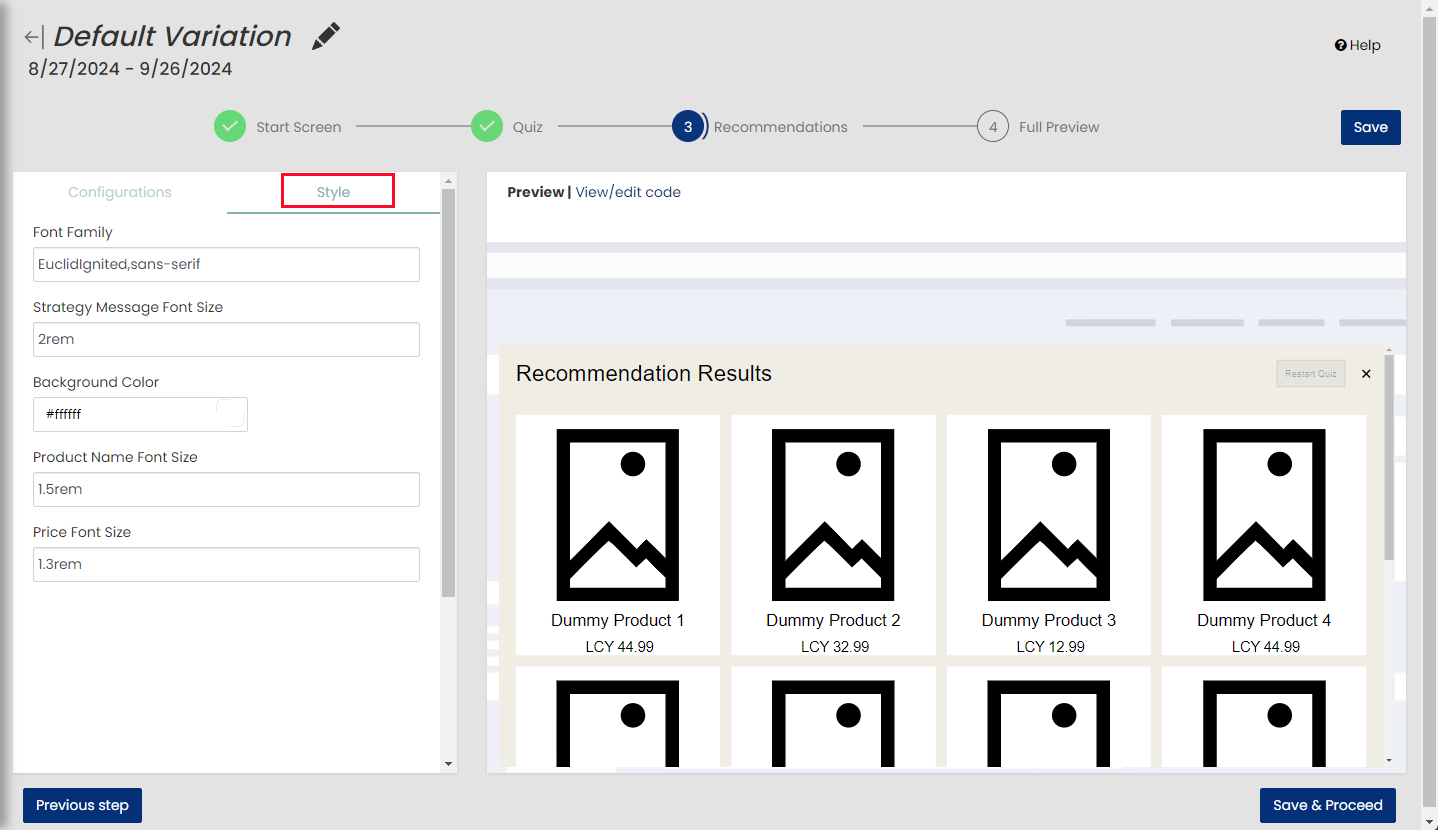The height and width of the screenshot is (830, 1438).
Task: Click the Restart Quiz button in preview
Action: 1311,374
